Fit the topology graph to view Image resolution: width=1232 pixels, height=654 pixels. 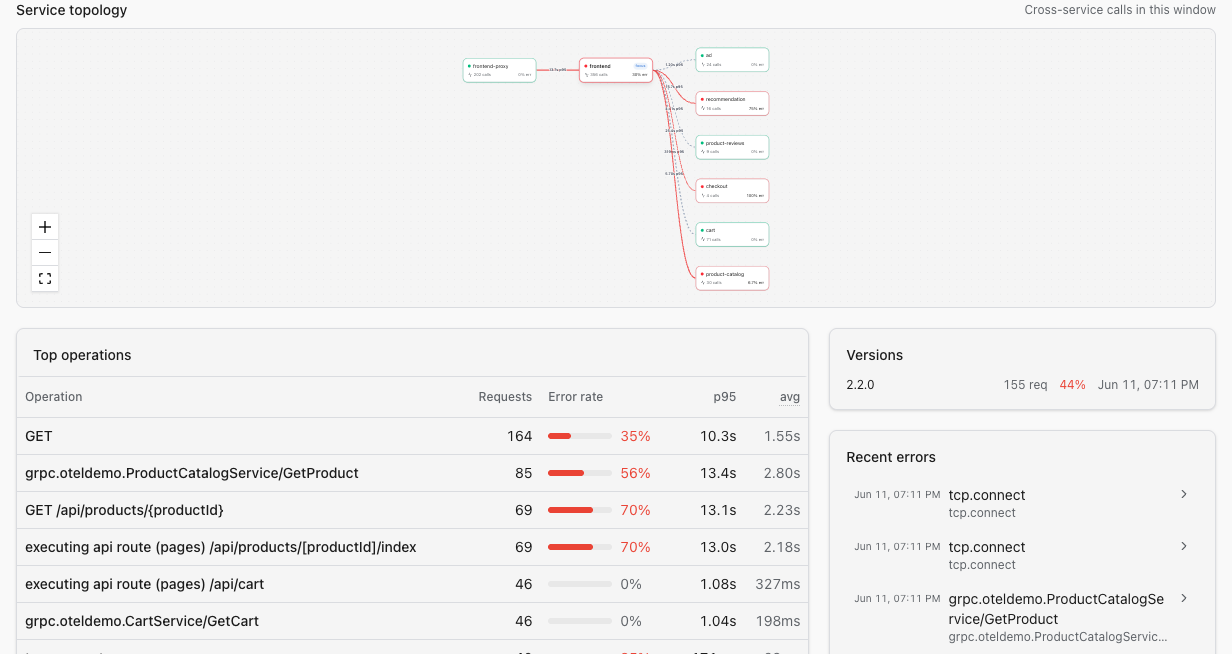click(45, 278)
